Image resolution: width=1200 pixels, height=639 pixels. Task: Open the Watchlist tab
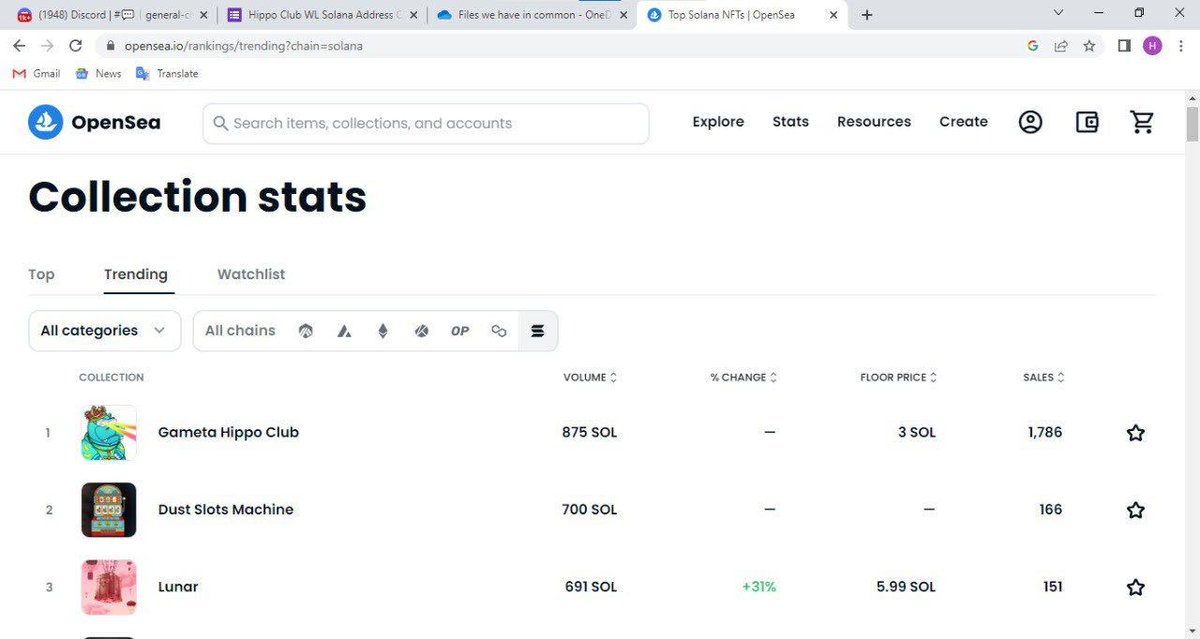pos(251,274)
